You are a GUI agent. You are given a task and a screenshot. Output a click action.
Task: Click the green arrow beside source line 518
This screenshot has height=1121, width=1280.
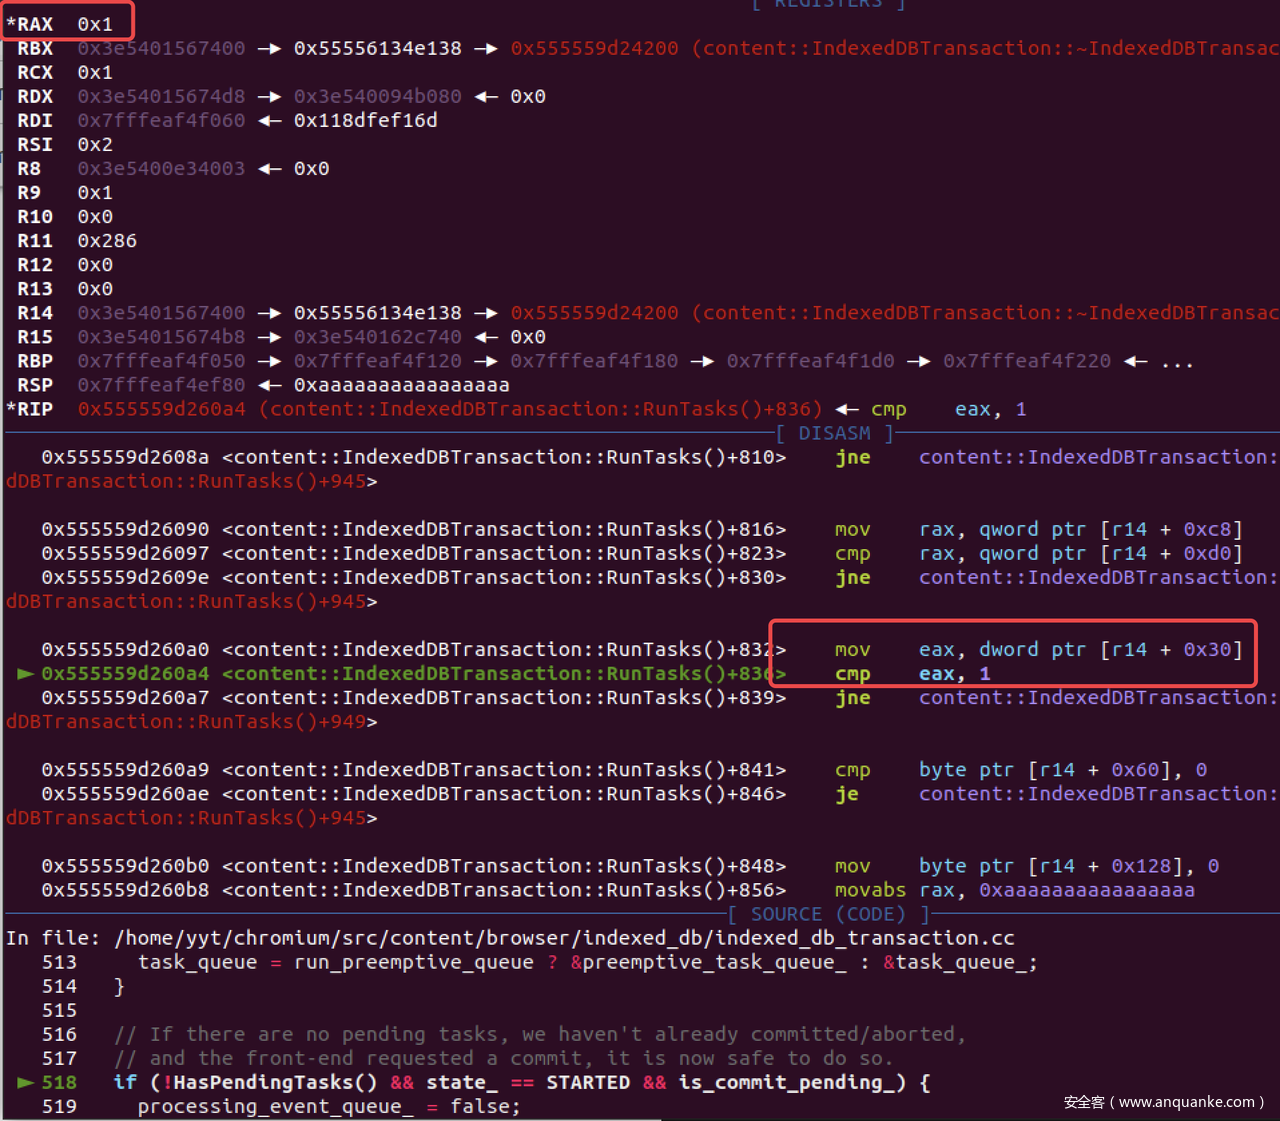[26, 1082]
